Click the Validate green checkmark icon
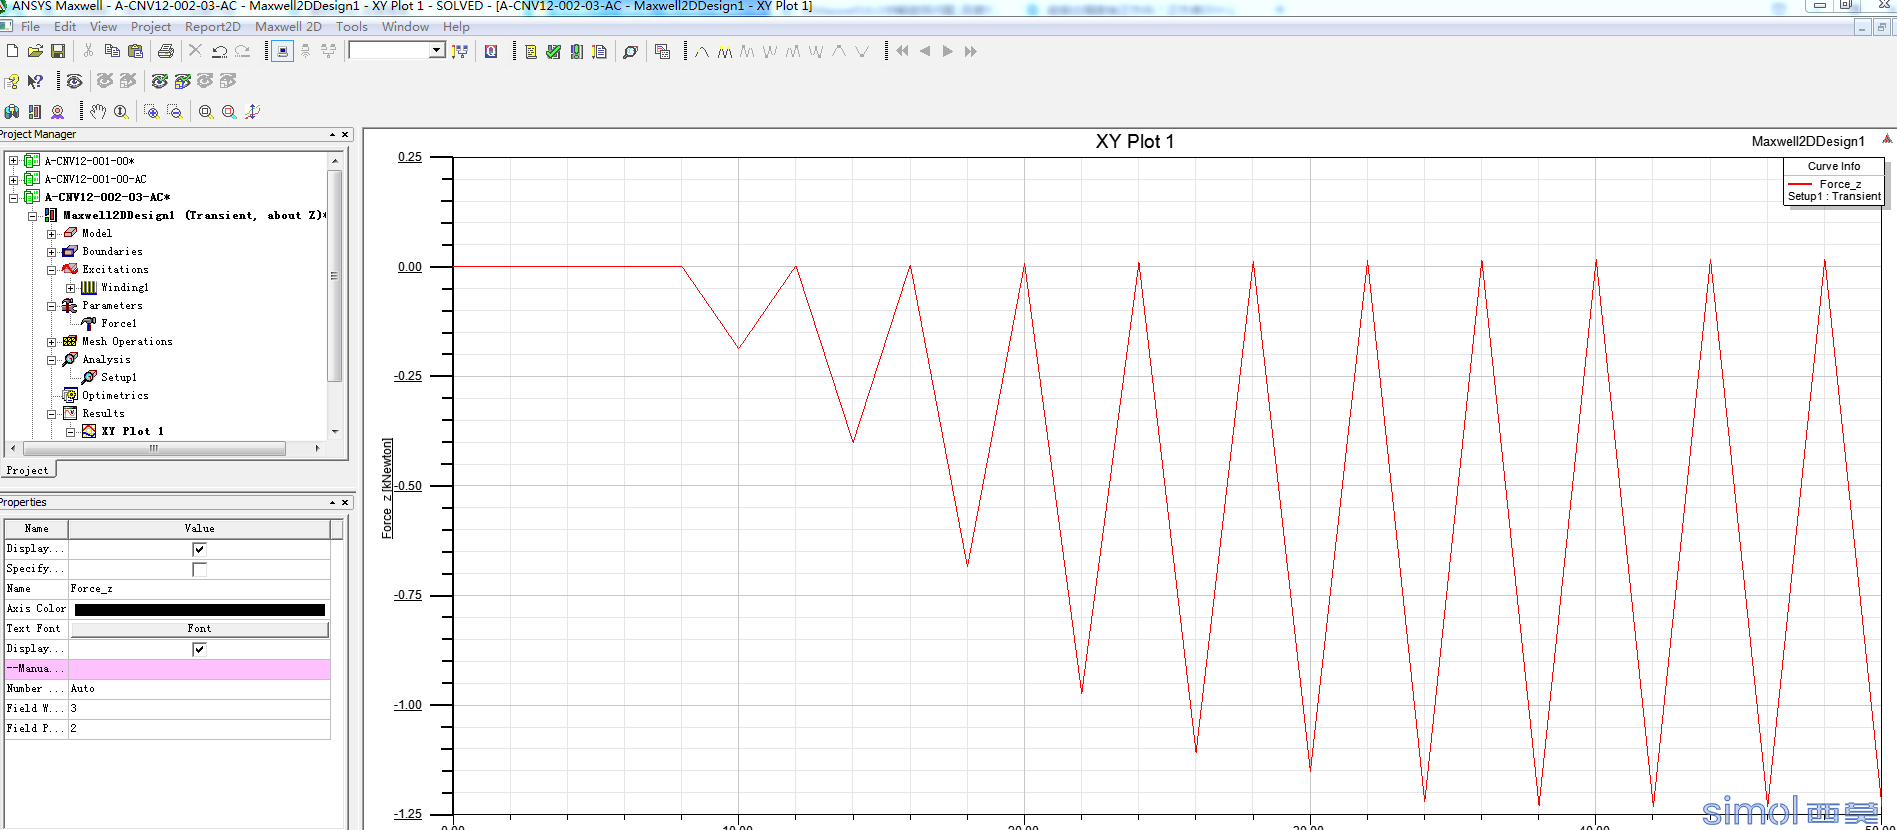The height and width of the screenshot is (830, 1897). [553, 51]
